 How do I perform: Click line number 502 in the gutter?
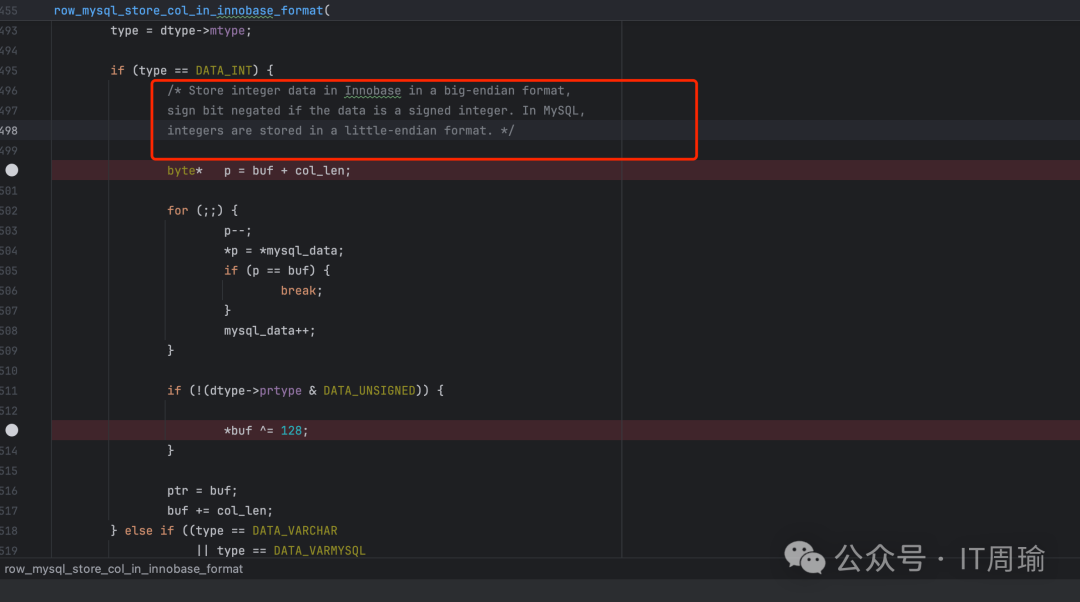pyautogui.click(x=9, y=210)
